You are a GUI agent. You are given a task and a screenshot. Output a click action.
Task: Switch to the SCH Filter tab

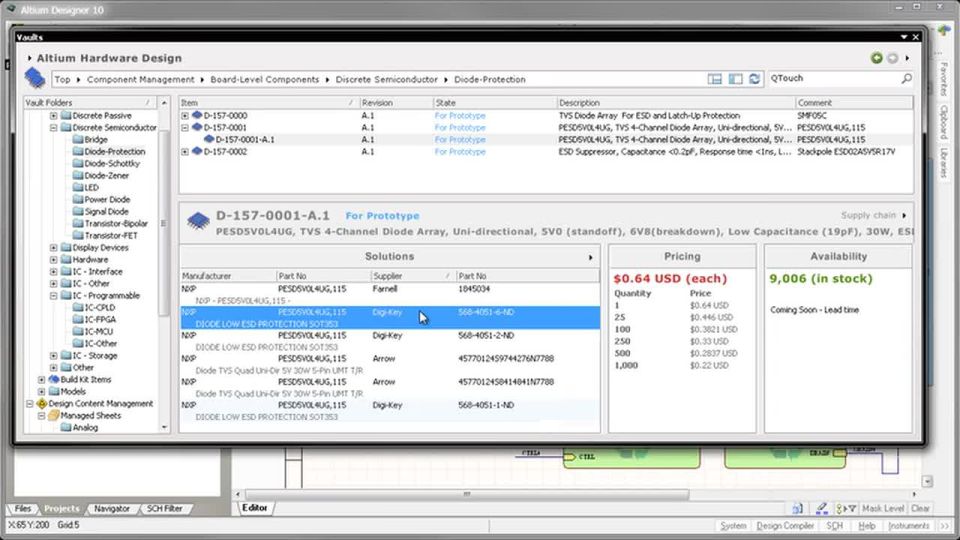click(x=164, y=508)
